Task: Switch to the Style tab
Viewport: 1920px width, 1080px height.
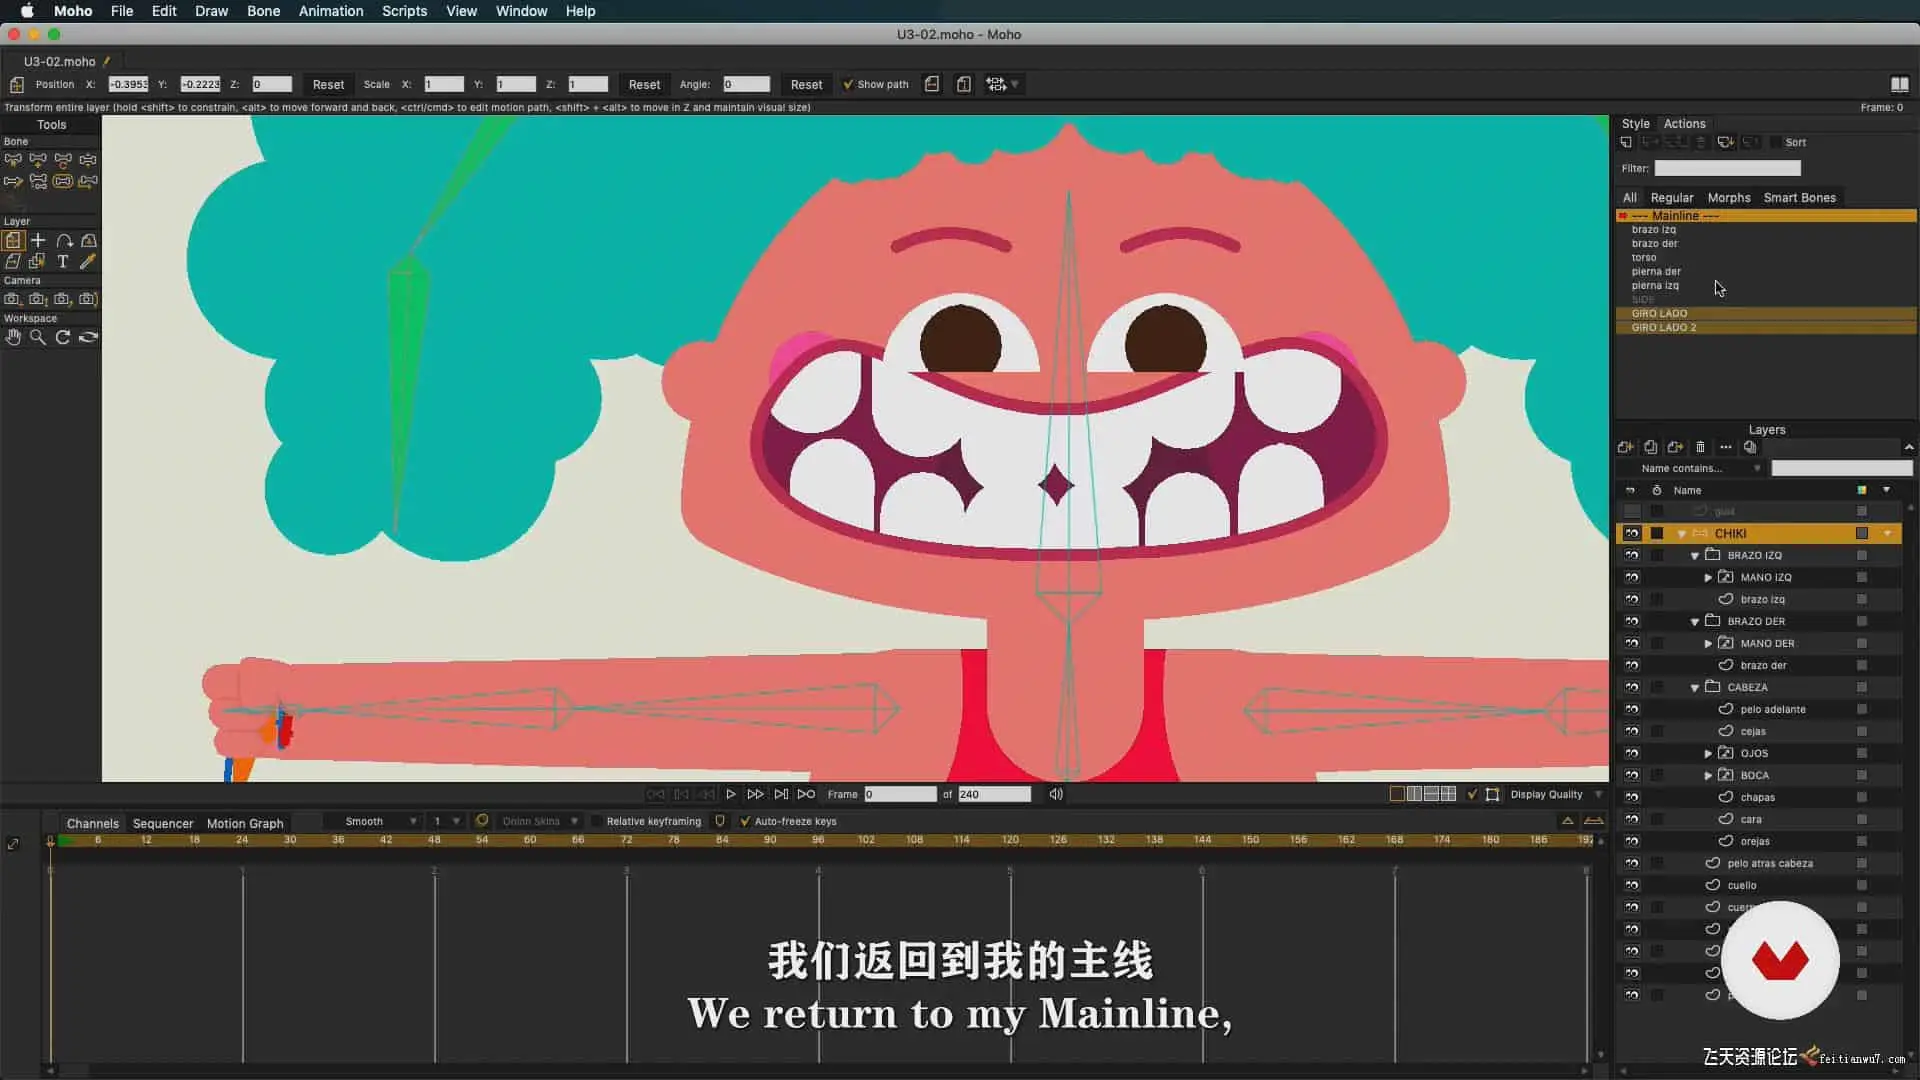Action: pyautogui.click(x=1636, y=124)
